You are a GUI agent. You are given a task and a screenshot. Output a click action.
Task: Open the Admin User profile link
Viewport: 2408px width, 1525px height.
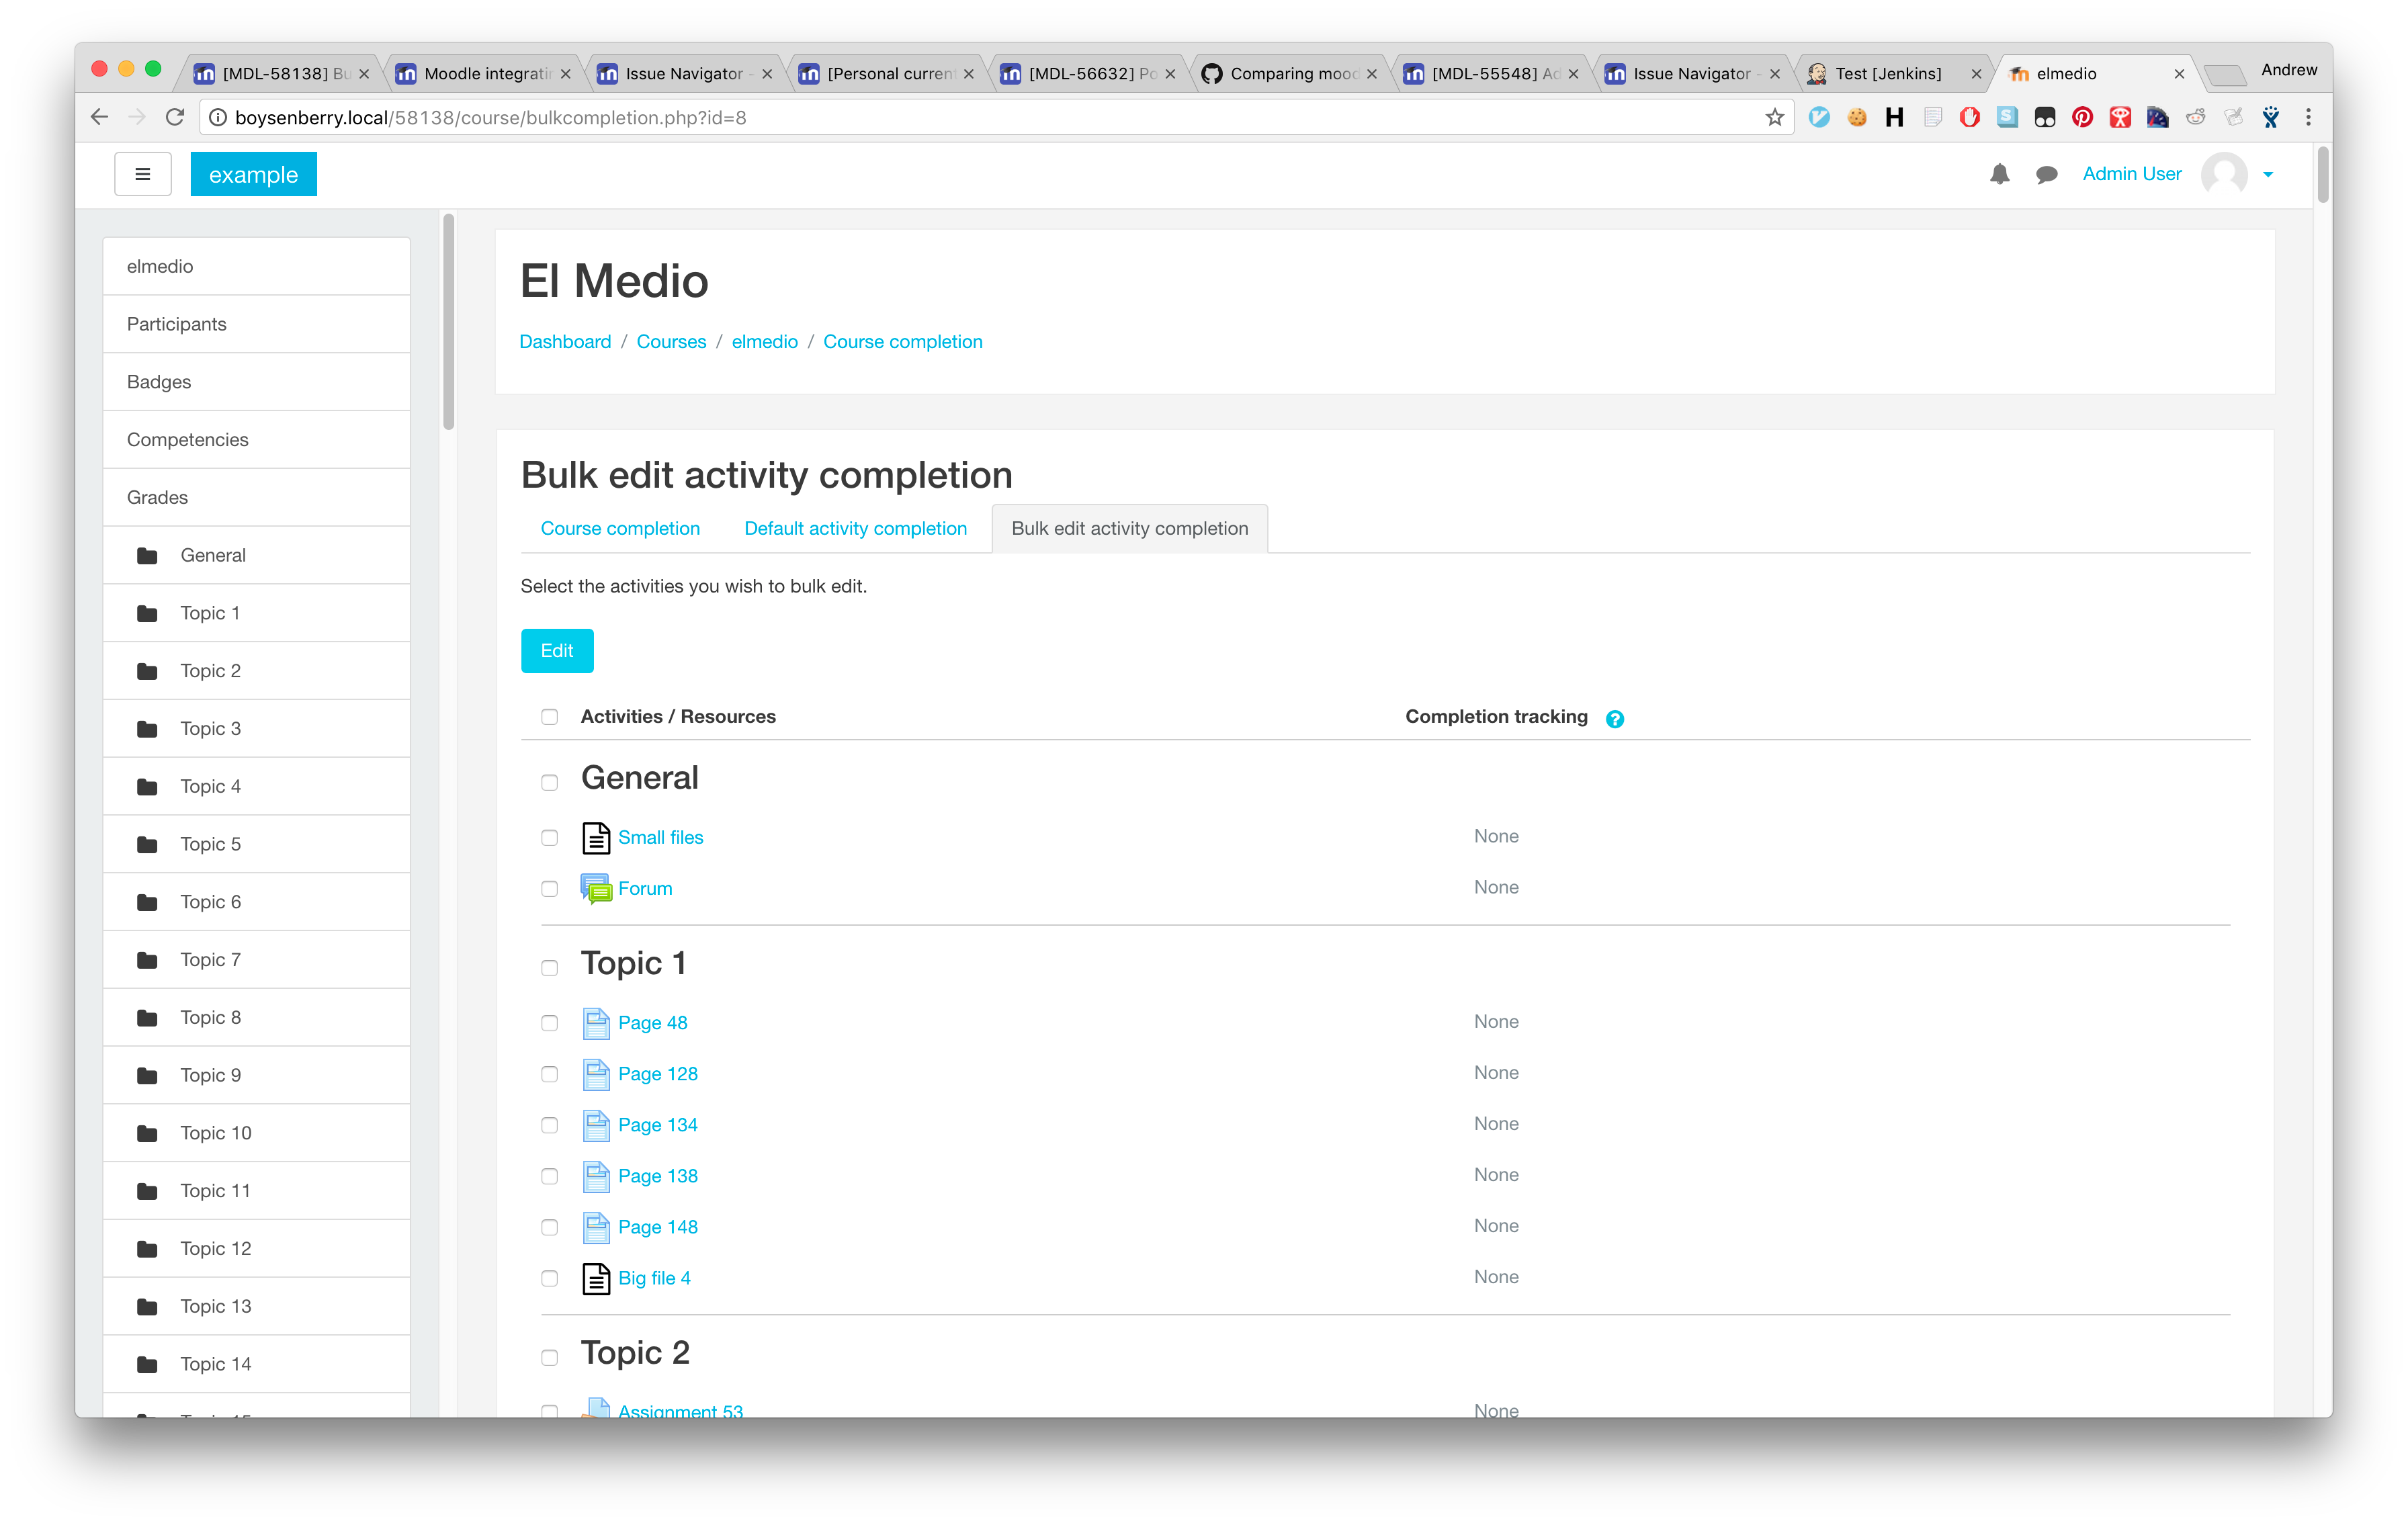(2131, 174)
